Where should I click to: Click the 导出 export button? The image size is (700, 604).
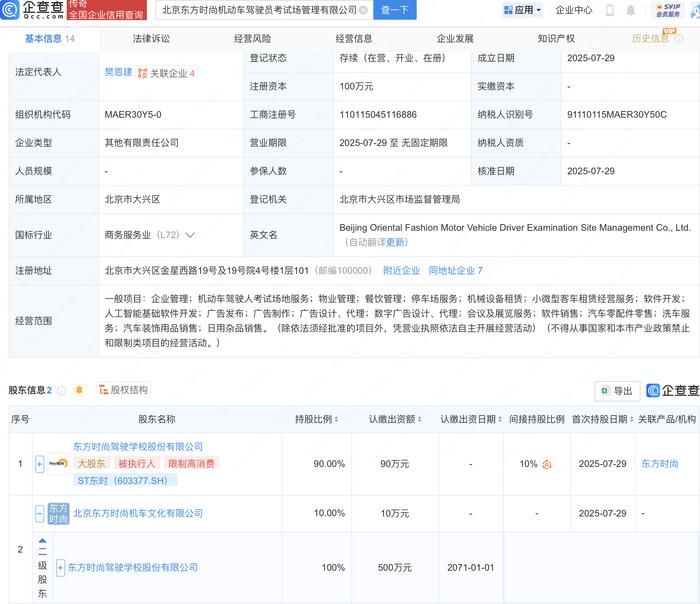pyautogui.click(x=617, y=391)
